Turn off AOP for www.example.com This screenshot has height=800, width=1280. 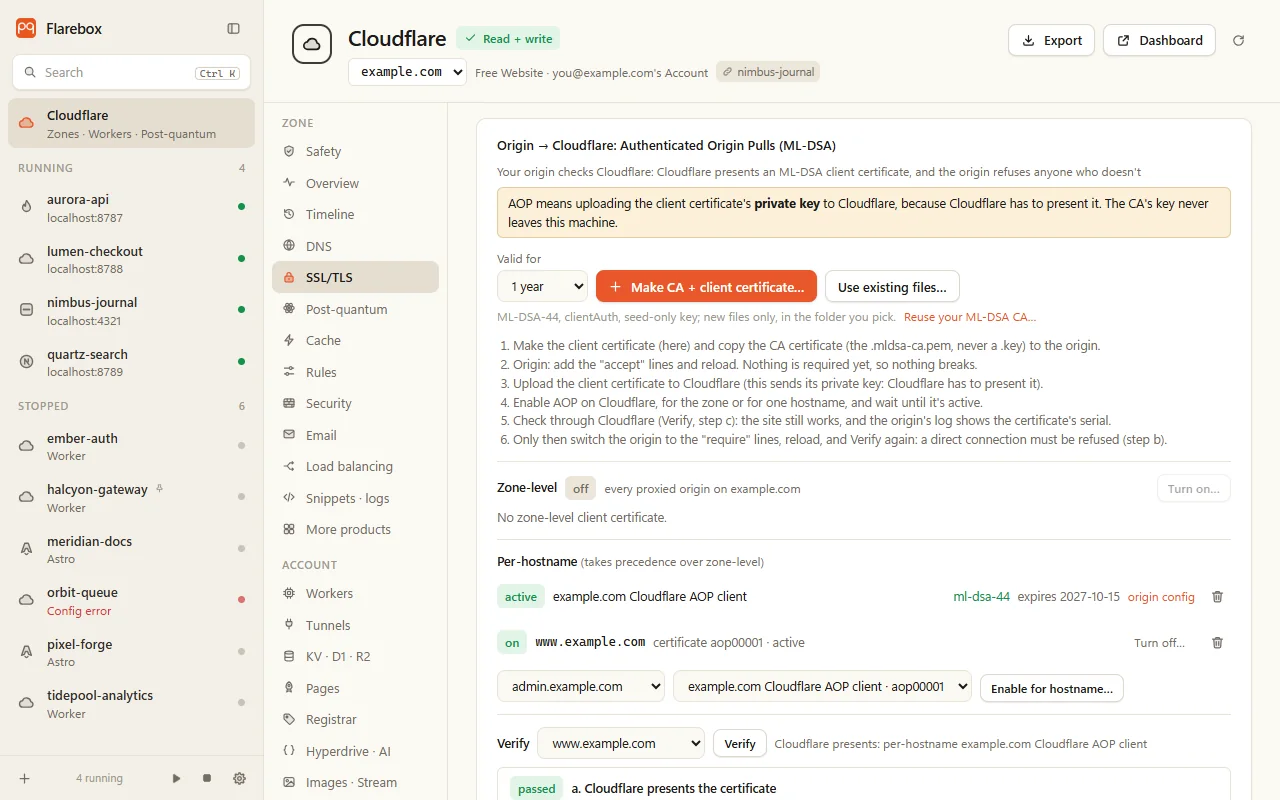tap(1159, 643)
